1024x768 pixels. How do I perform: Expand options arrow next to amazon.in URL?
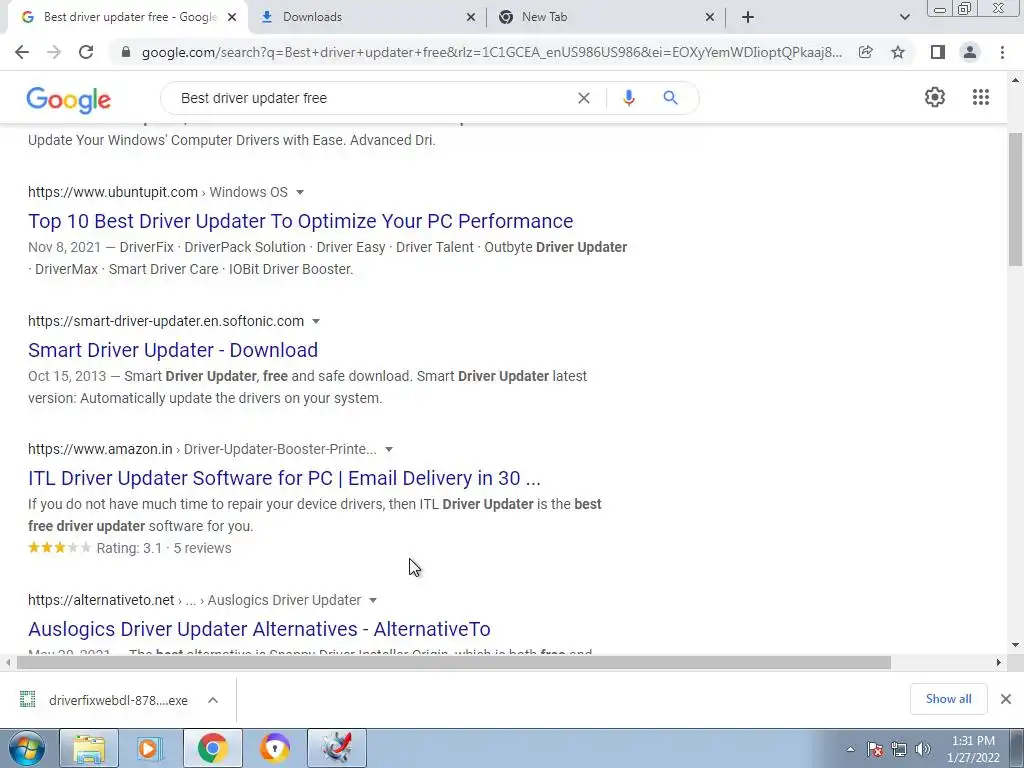(389, 449)
